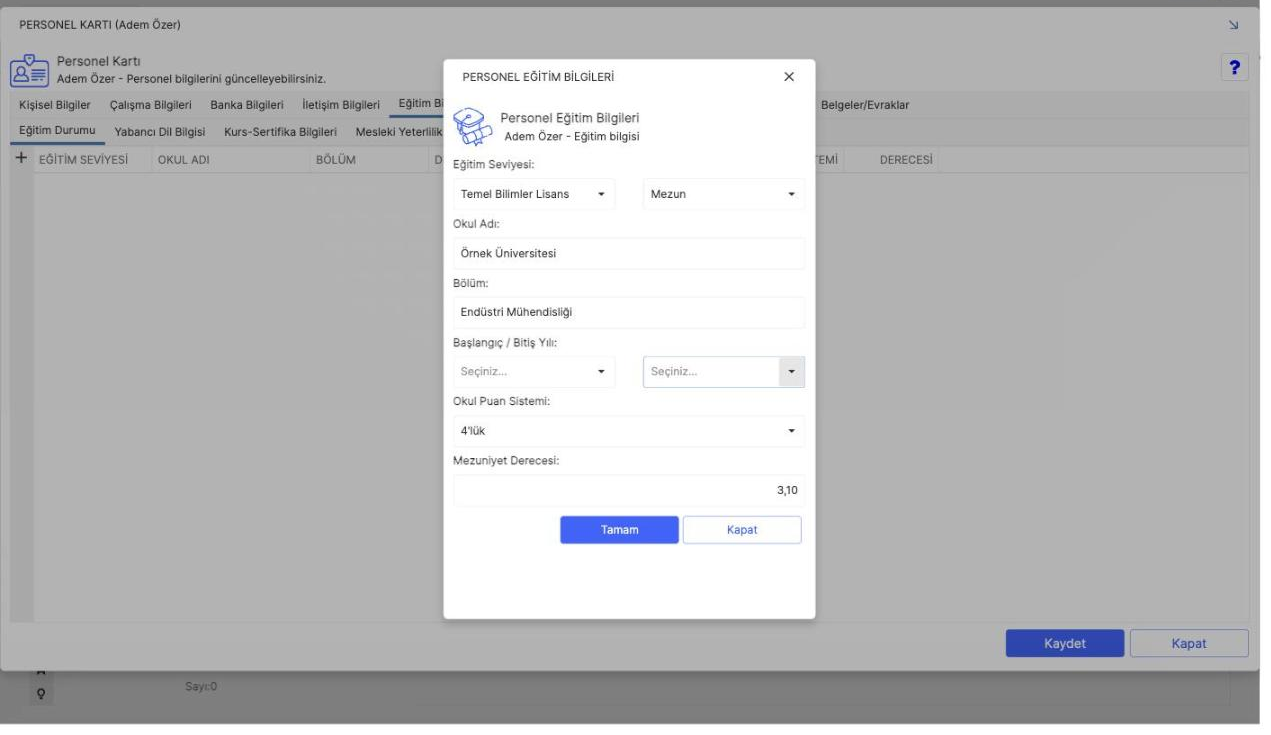Click the blue help question mark icon
Screen dimensions: 1271x735
[x=1235, y=67]
